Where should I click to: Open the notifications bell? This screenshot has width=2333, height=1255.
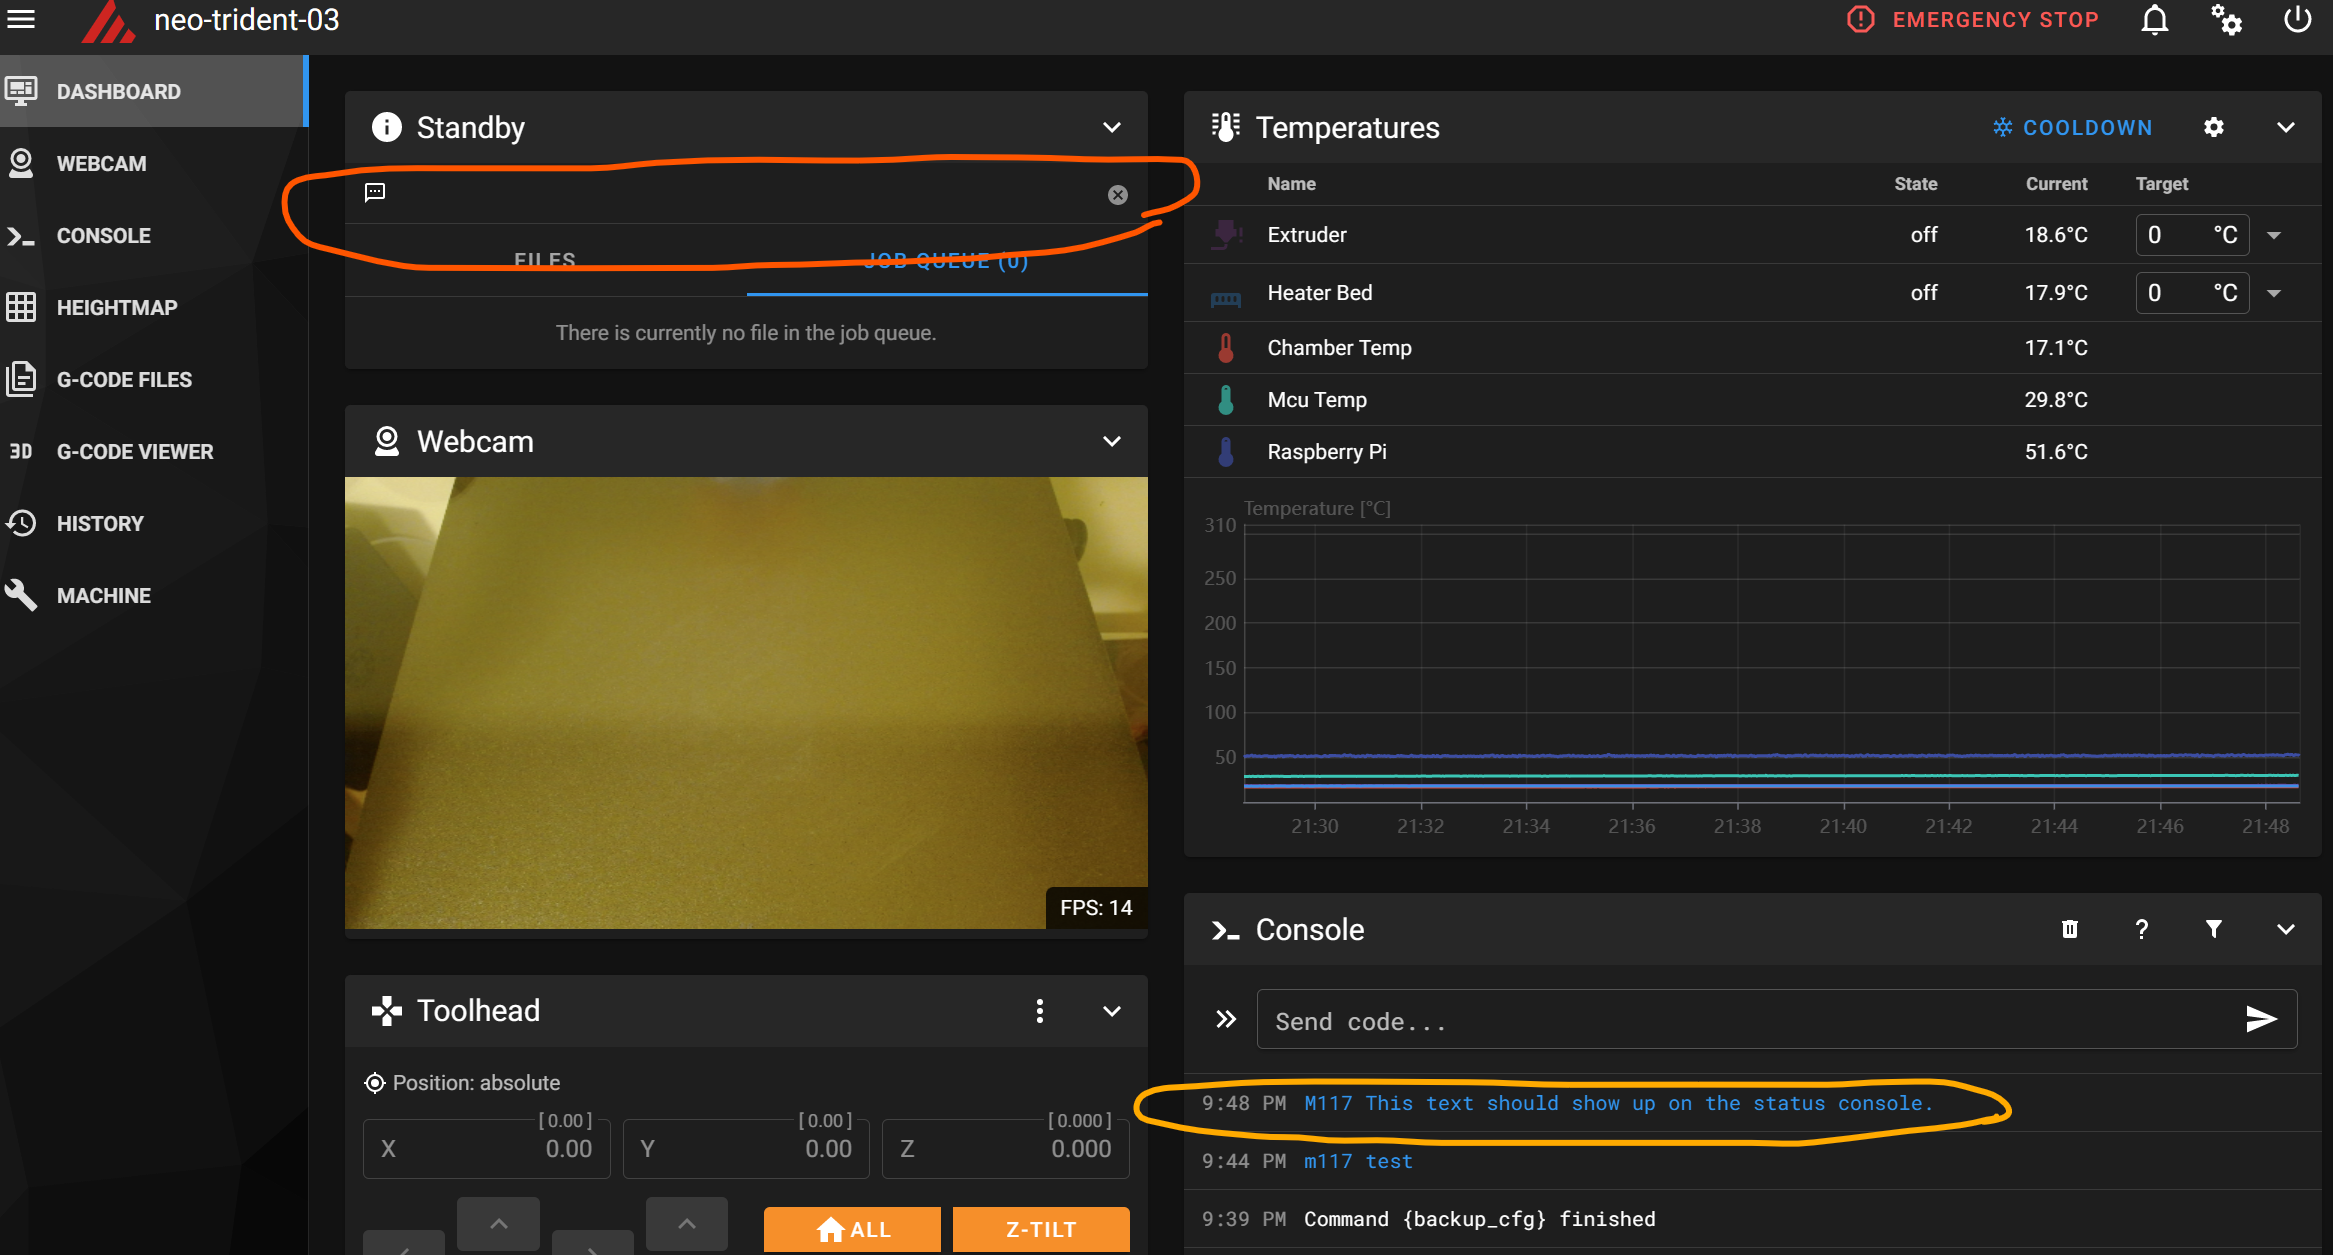click(2155, 20)
